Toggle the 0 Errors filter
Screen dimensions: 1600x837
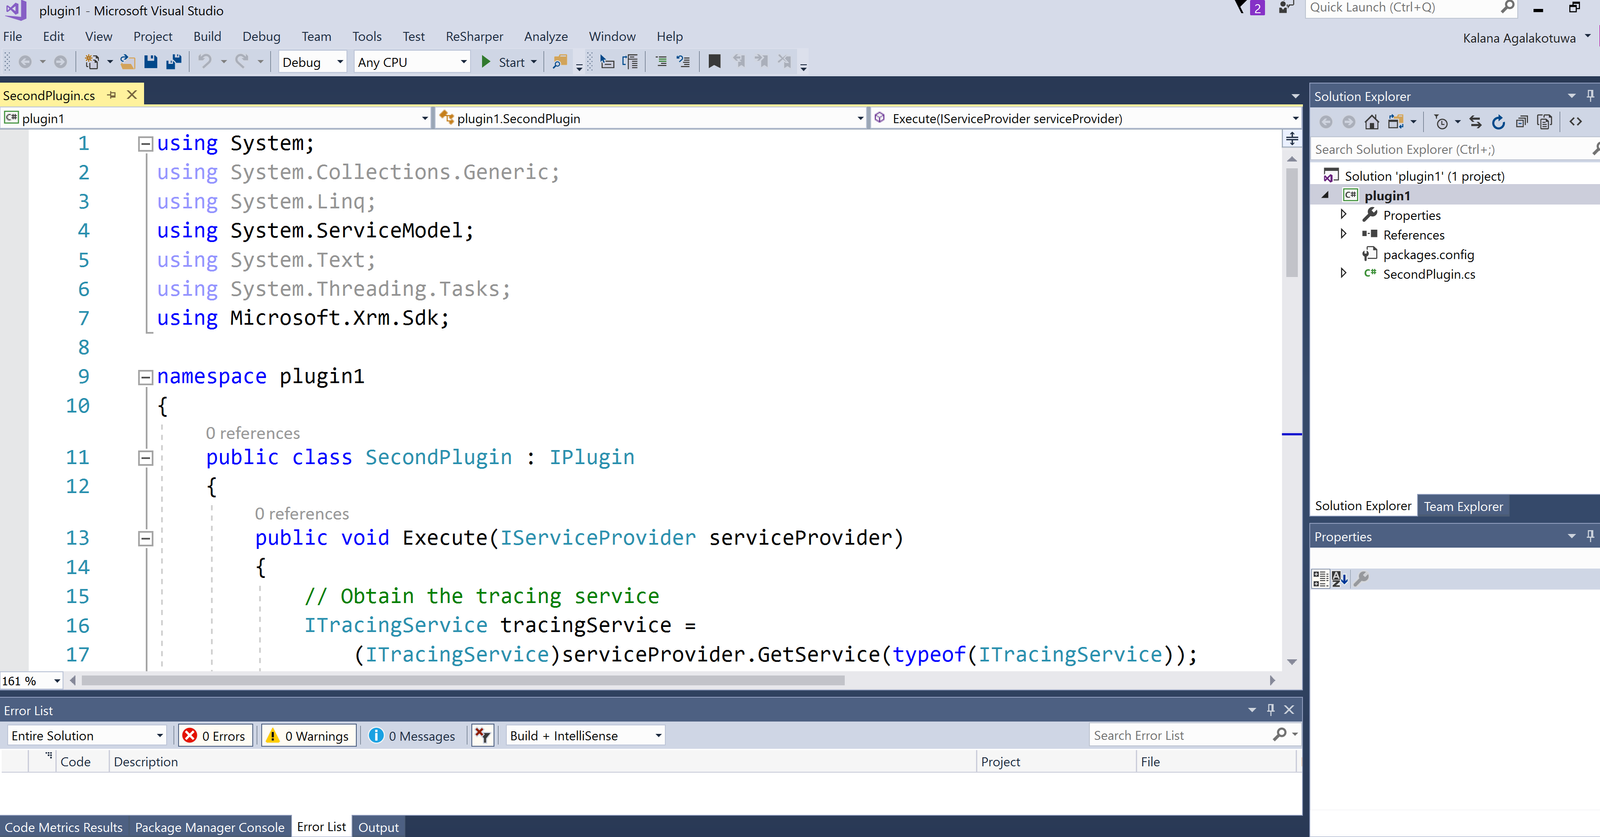214,736
